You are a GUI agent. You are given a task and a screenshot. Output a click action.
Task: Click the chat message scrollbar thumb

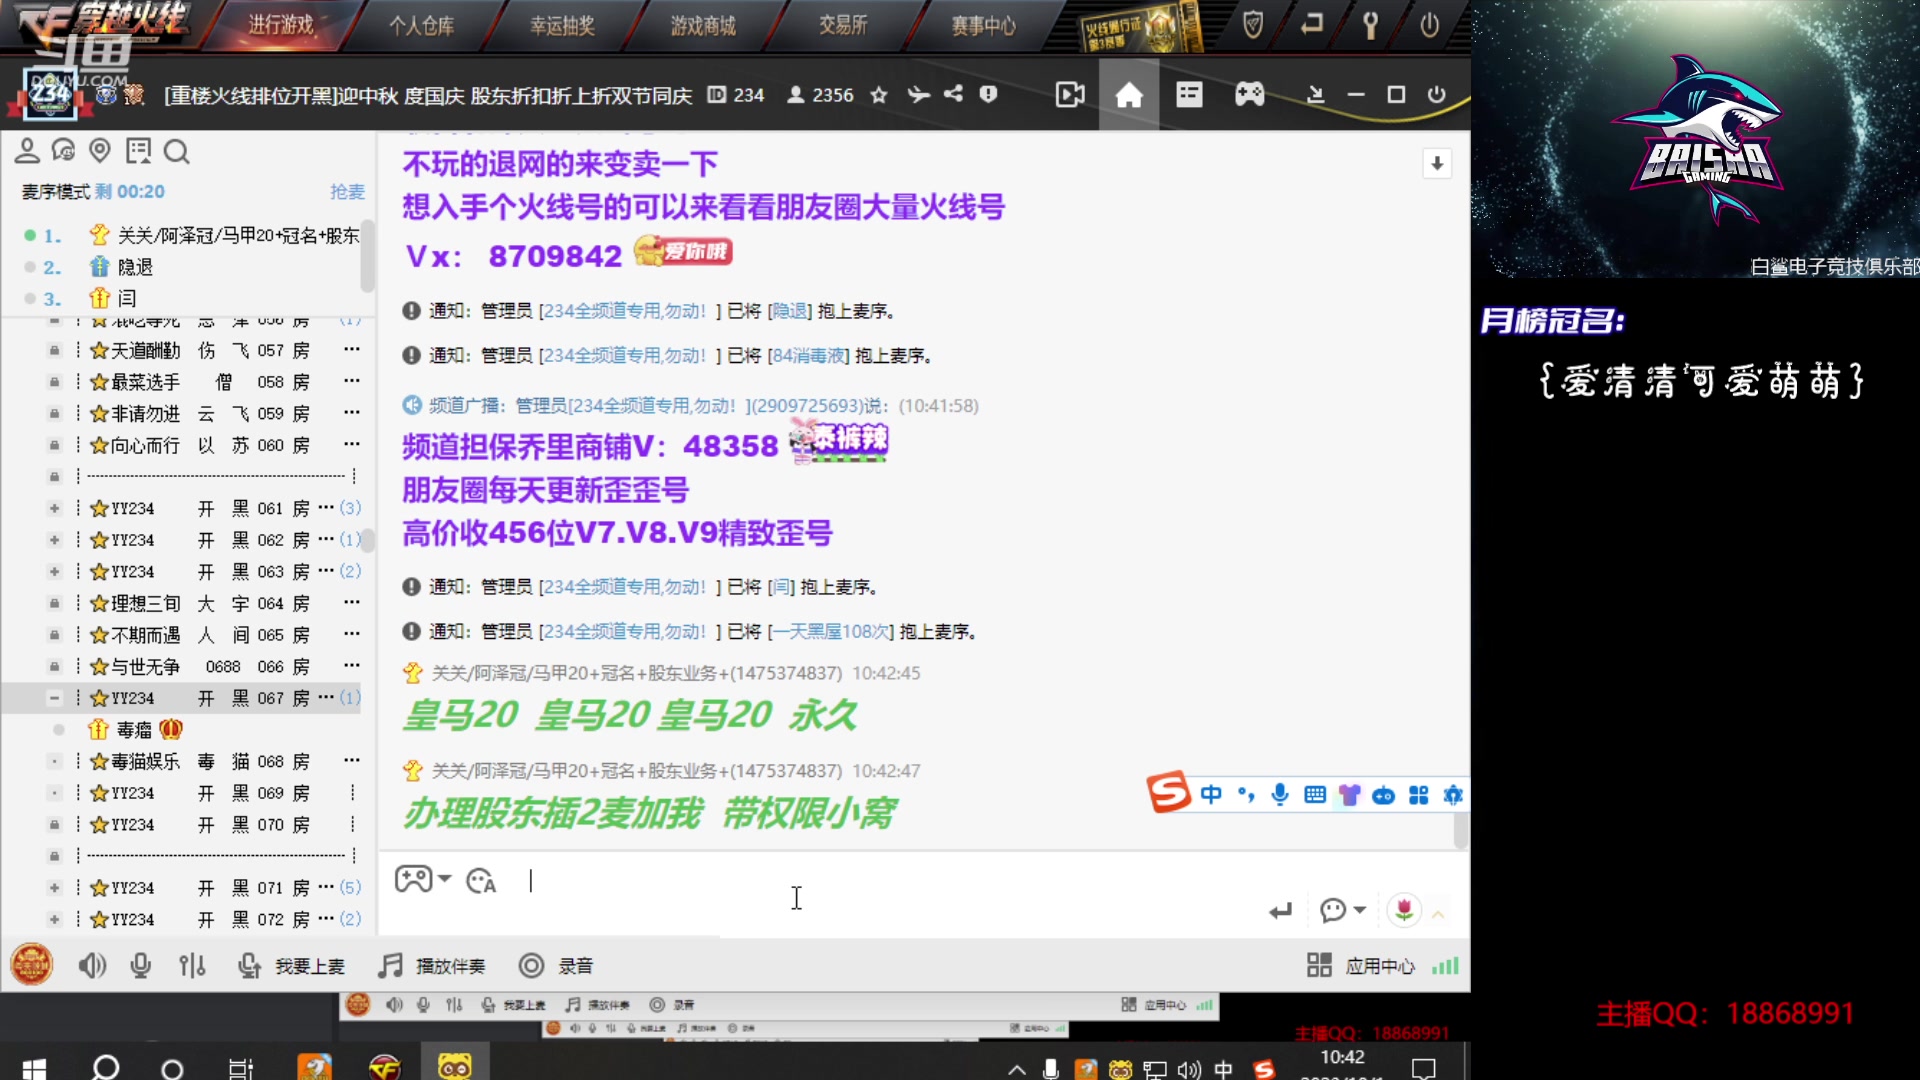pyautogui.click(x=1460, y=830)
